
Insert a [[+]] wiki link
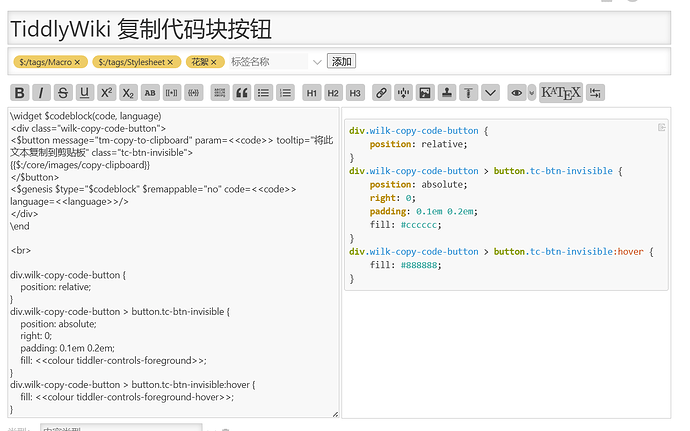point(172,93)
